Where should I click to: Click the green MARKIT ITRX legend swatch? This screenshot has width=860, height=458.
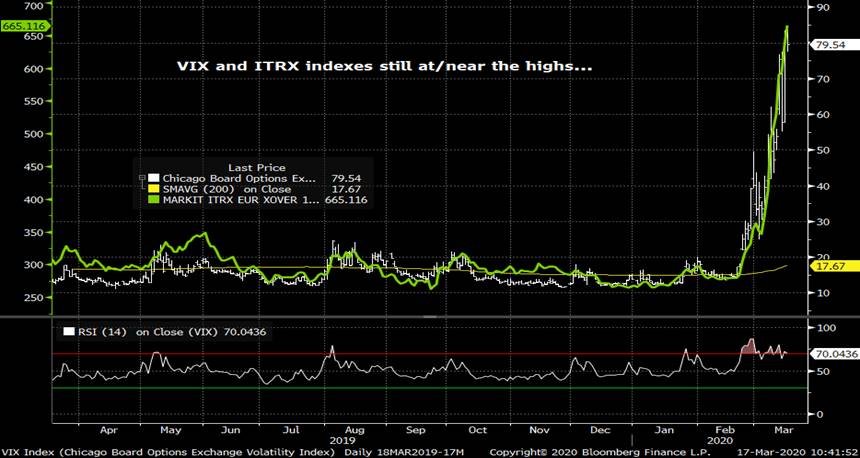click(154, 201)
